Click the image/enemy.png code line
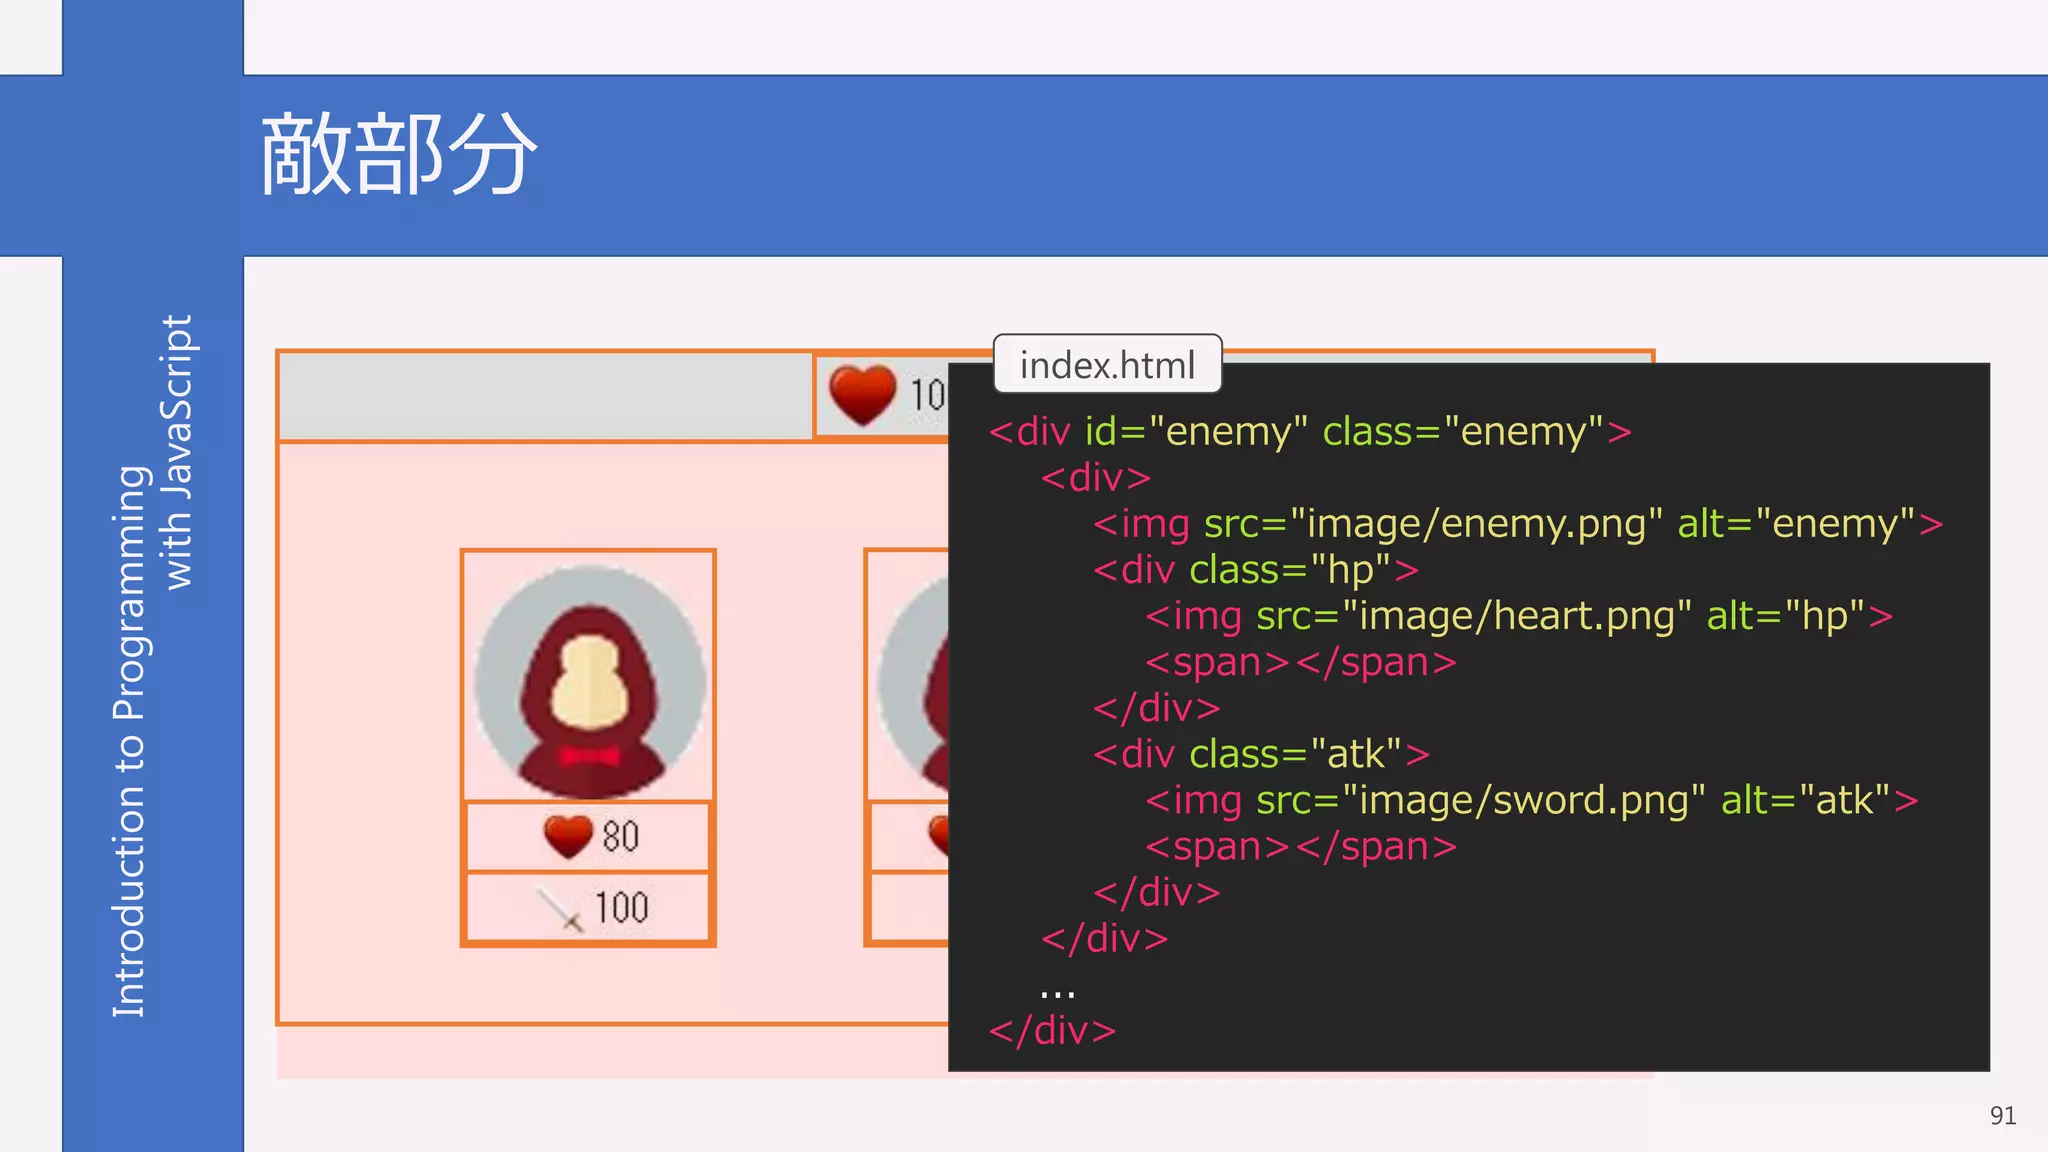This screenshot has width=2048, height=1152. tap(1518, 524)
